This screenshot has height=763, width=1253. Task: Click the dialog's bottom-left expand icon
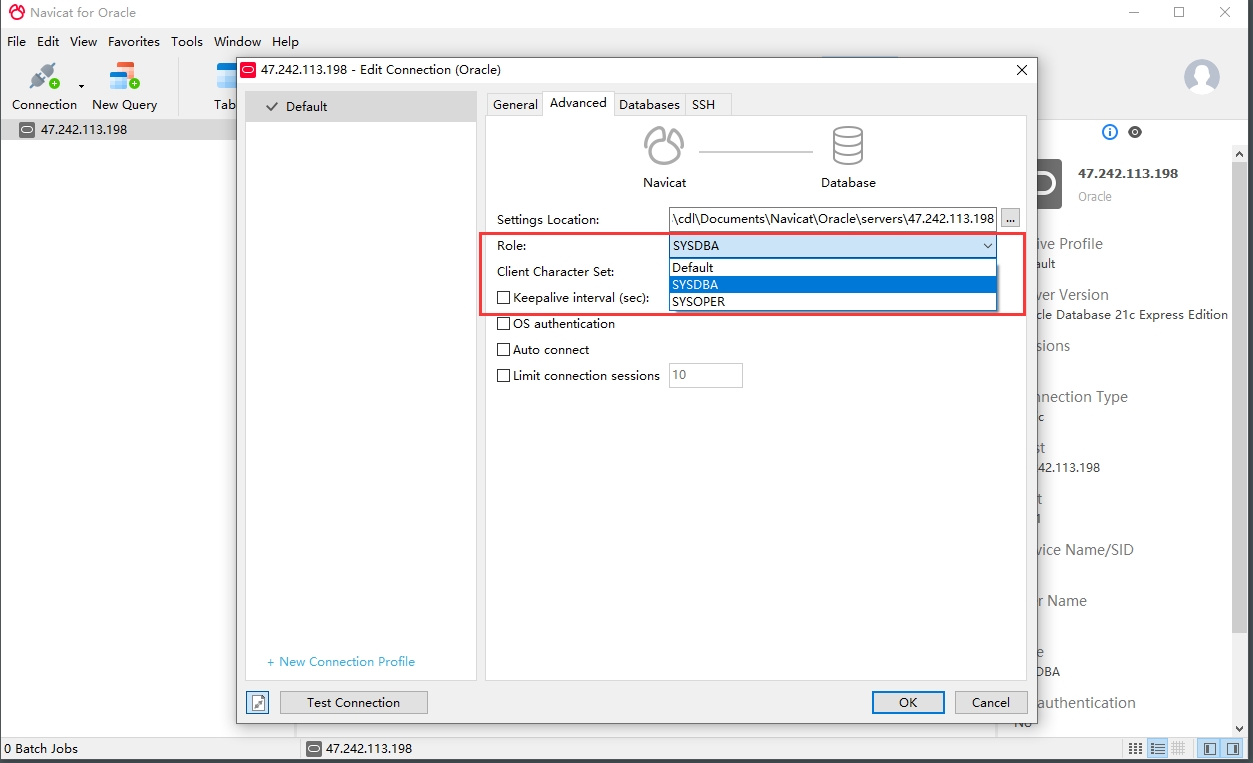[258, 703]
